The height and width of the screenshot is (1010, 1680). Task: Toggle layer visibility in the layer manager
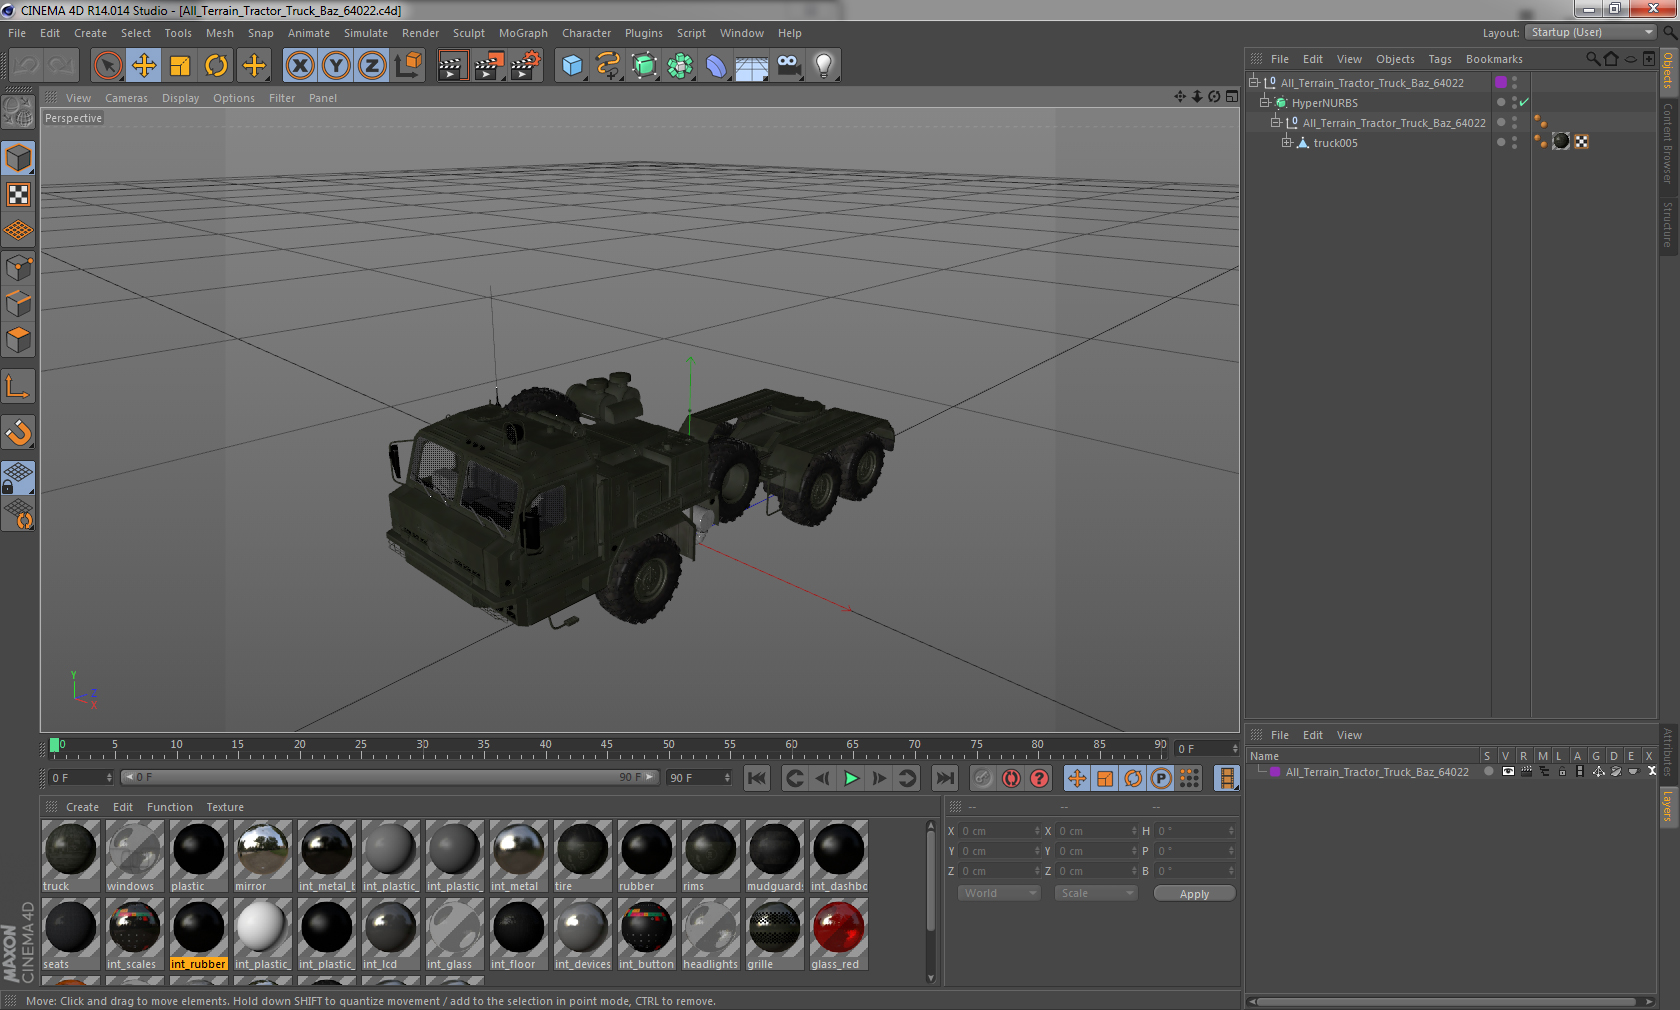pyautogui.click(x=1507, y=771)
